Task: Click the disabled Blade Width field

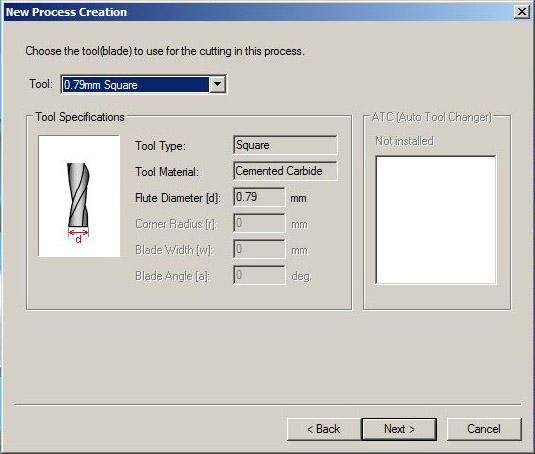Action: (259, 249)
